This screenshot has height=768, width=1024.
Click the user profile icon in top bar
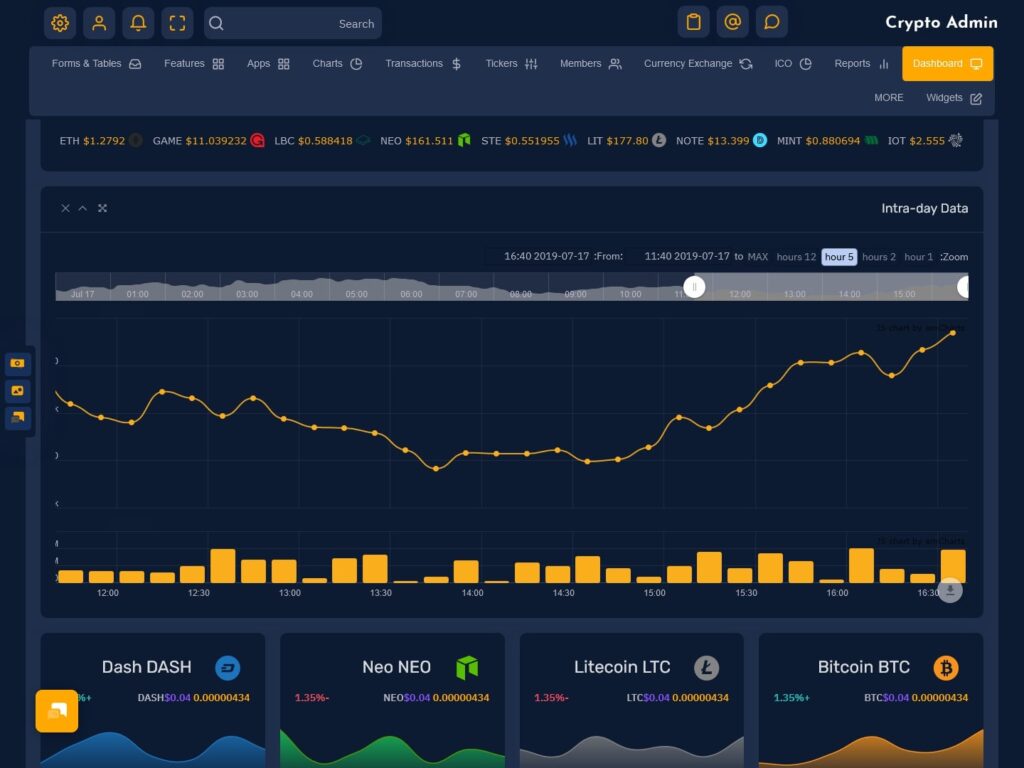[98, 22]
